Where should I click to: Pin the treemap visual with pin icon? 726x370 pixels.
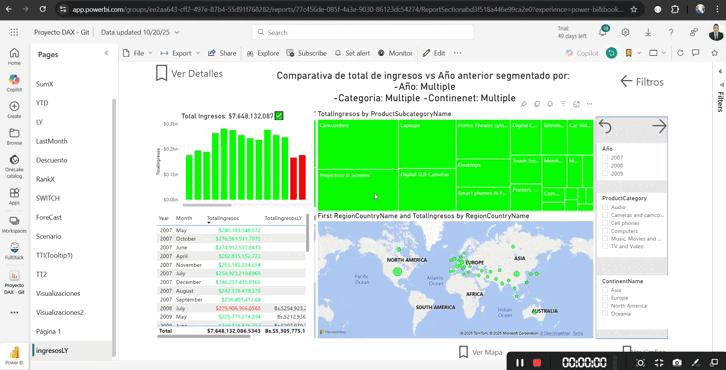coord(524,104)
